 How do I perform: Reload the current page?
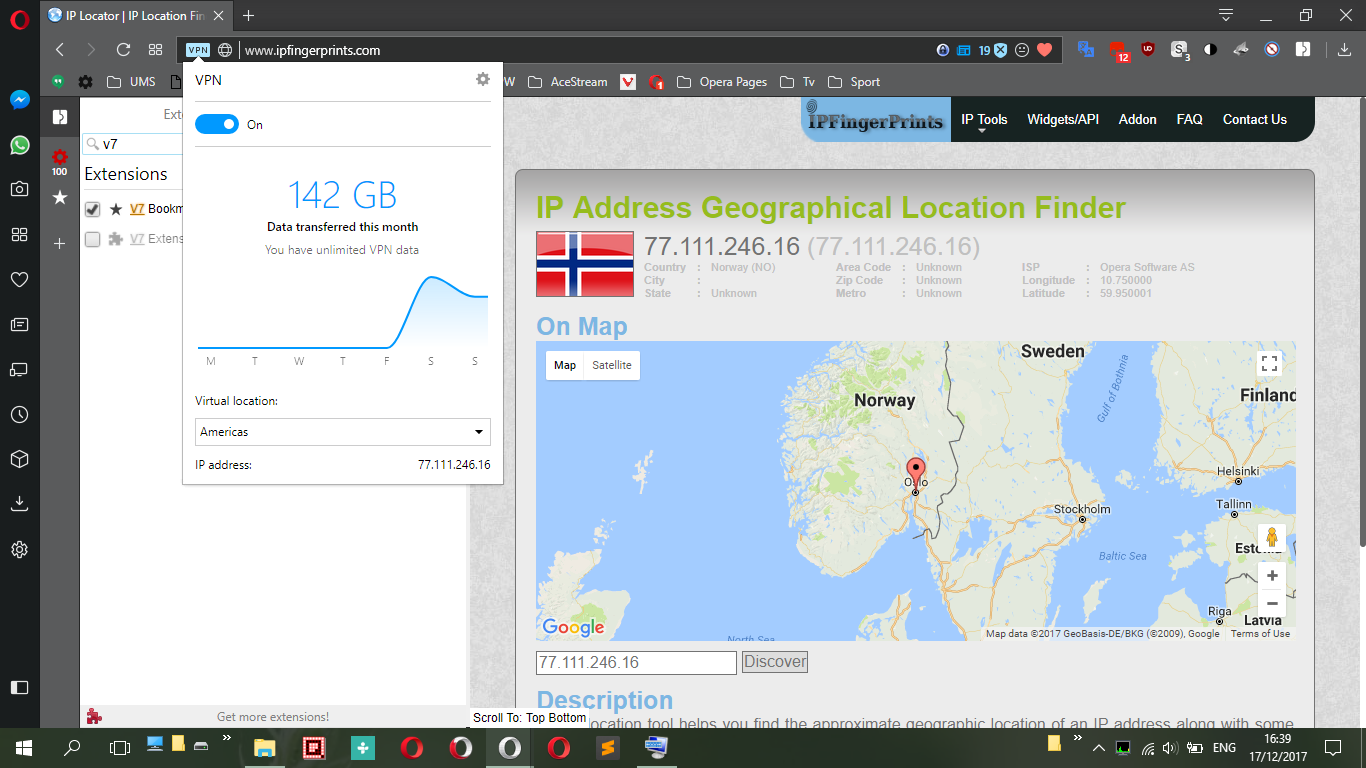tap(123, 50)
